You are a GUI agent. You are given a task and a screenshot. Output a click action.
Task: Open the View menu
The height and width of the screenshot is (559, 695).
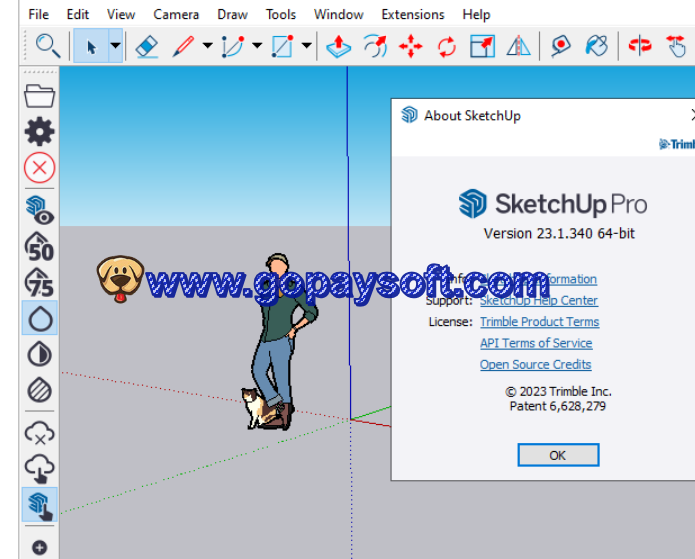click(121, 15)
